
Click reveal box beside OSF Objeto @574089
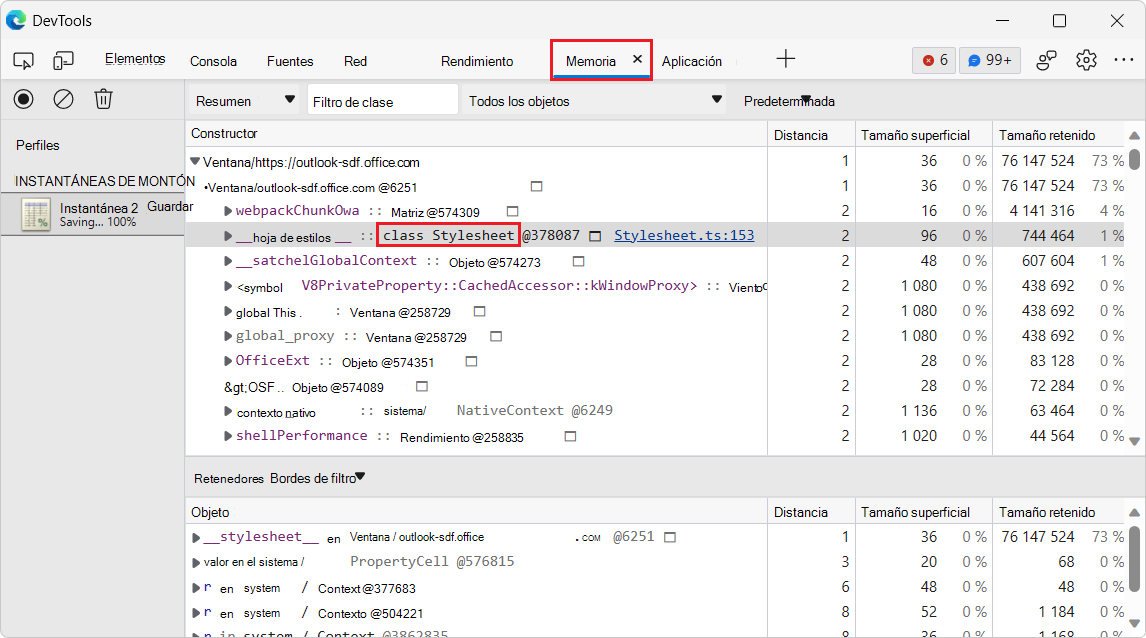(x=422, y=386)
